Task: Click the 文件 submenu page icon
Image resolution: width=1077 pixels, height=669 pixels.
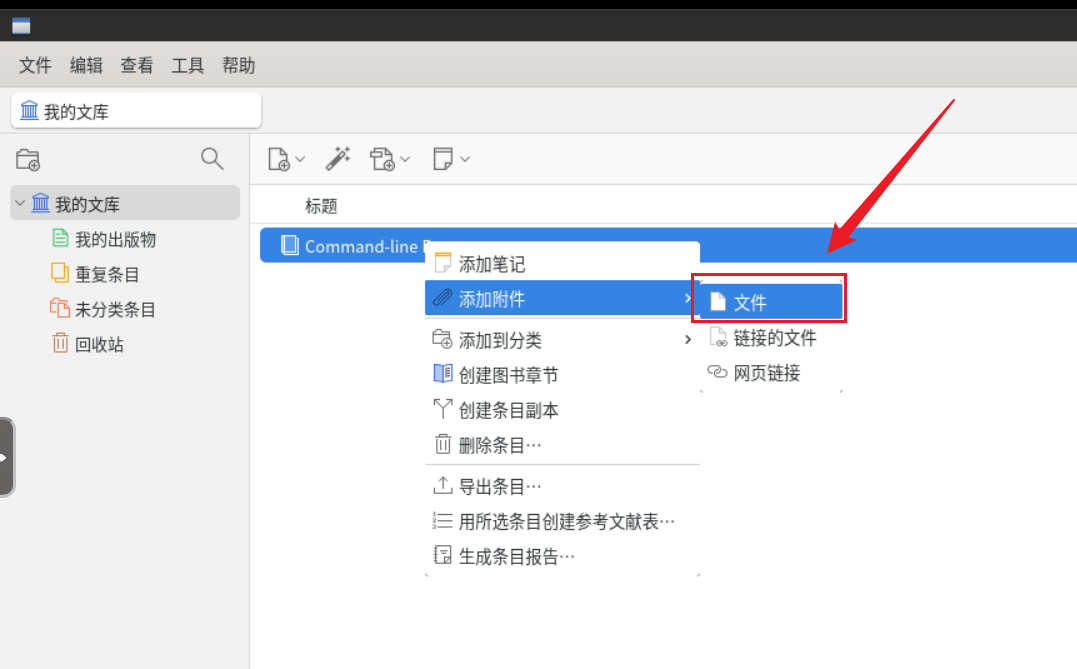Action: pyautogui.click(x=718, y=301)
